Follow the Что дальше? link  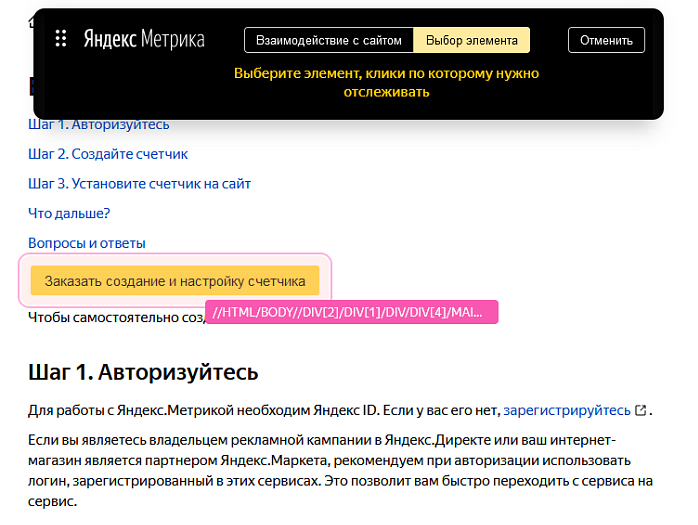click(69, 213)
